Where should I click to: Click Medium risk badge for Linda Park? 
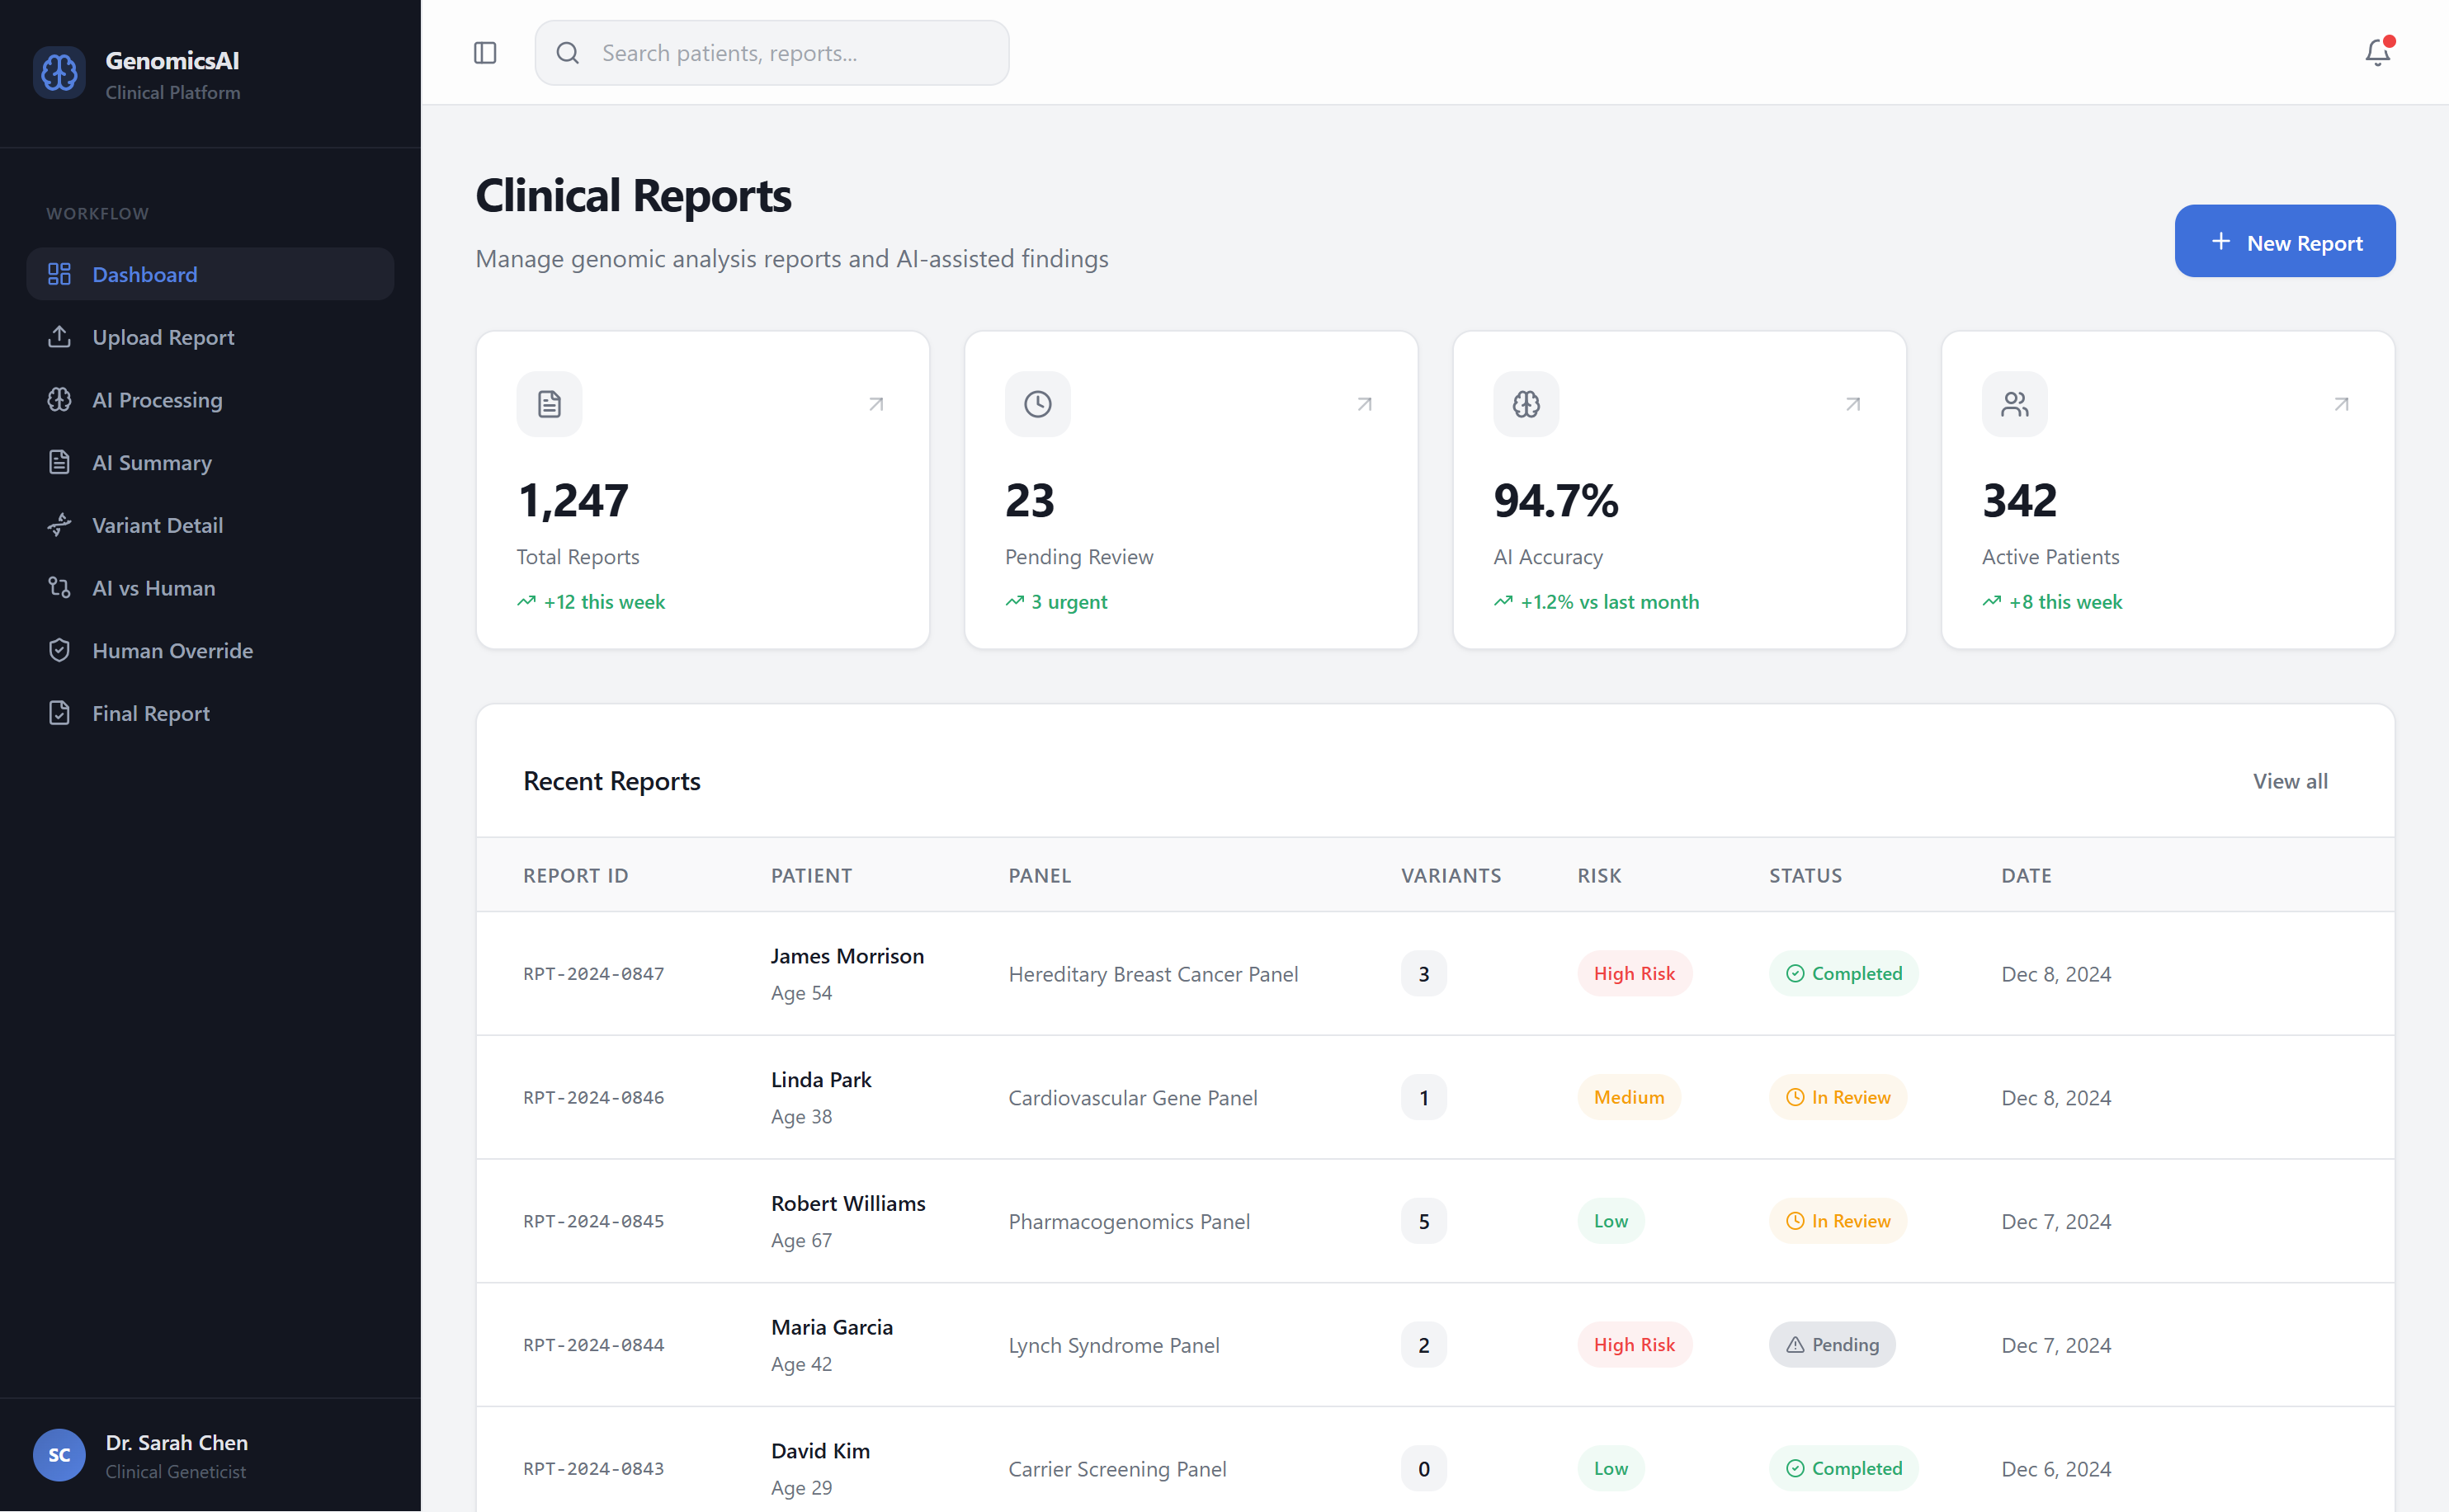pyautogui.click(x=1629, y=1097)
